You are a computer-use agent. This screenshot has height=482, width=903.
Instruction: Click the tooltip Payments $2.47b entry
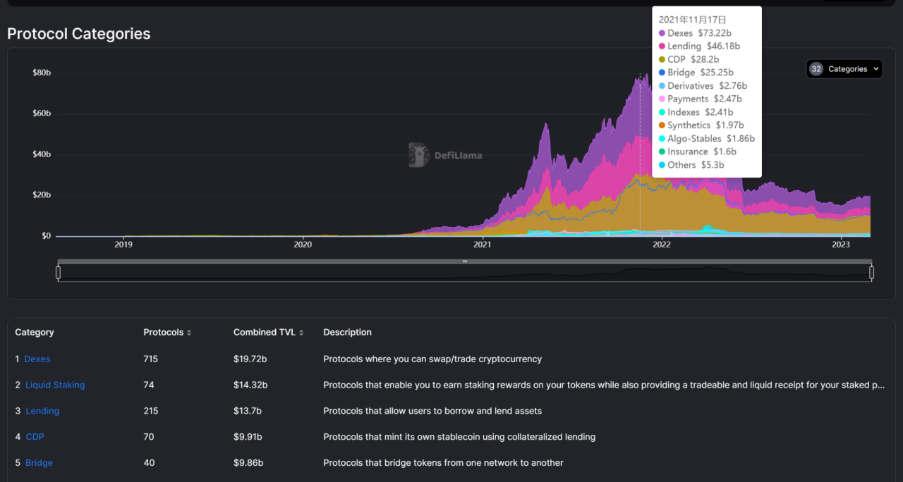click(699, 99)
